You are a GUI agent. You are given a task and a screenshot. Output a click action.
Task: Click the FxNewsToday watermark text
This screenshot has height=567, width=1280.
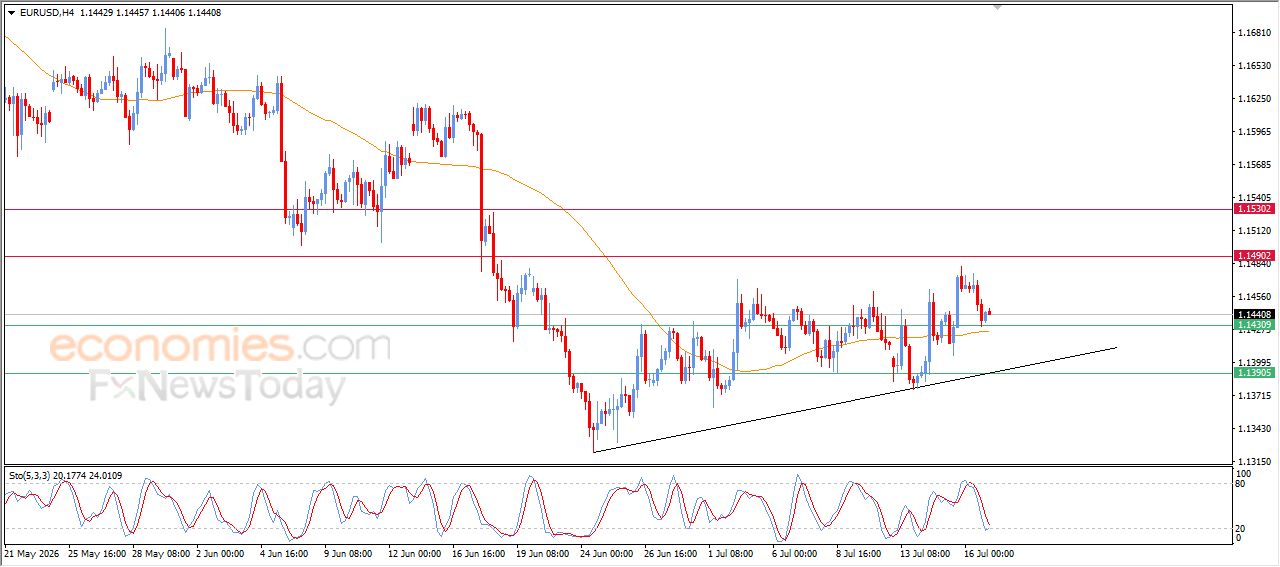(x=218, y=385)
